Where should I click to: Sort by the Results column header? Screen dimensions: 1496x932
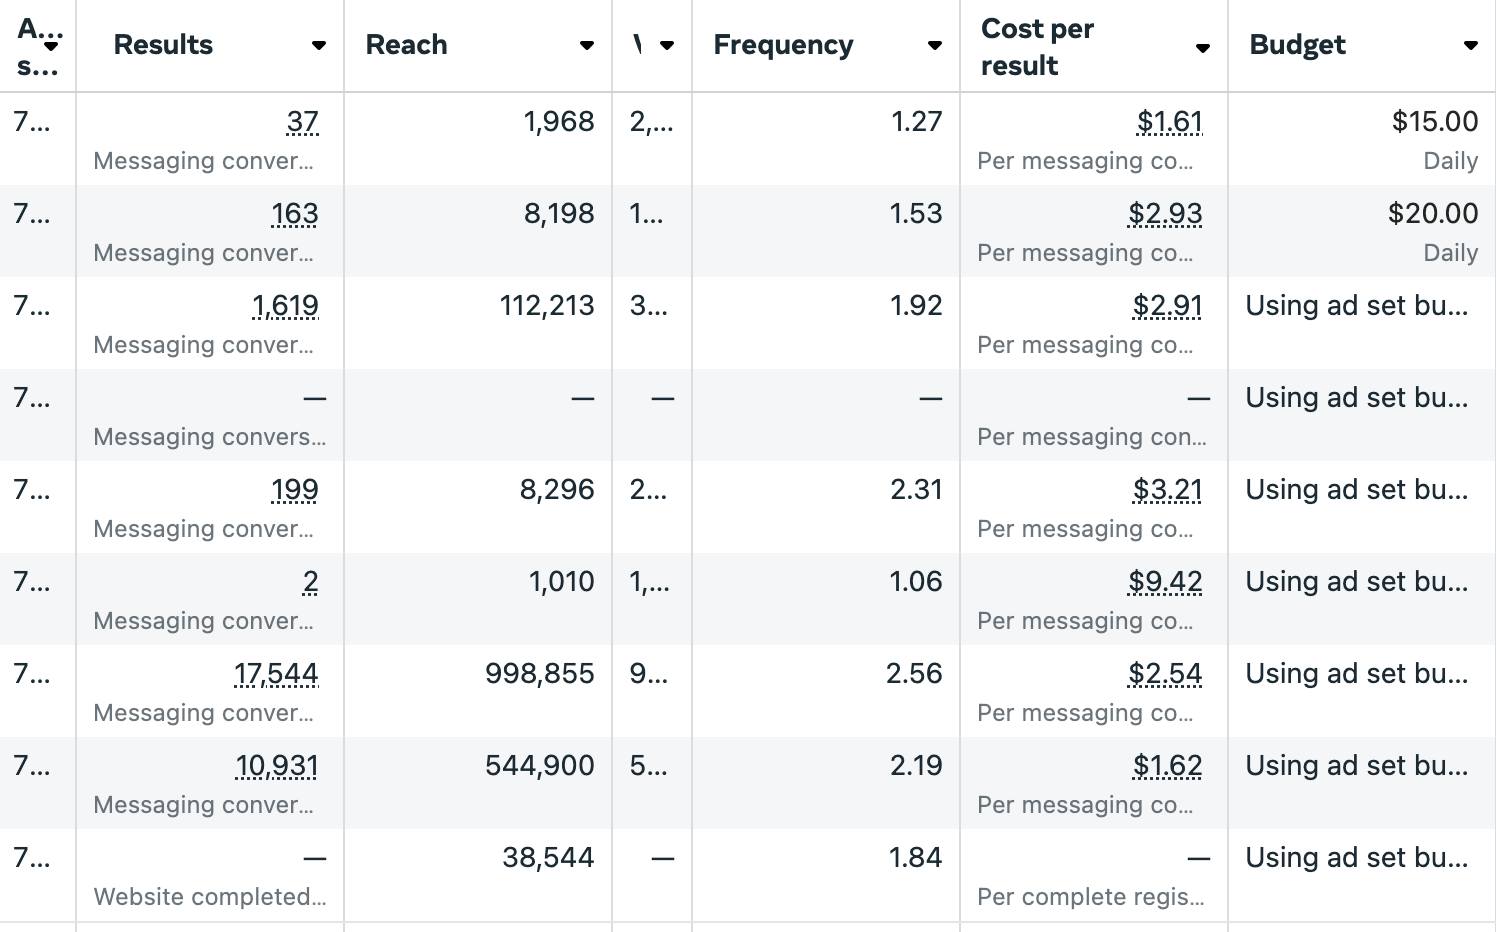[163, 45]
